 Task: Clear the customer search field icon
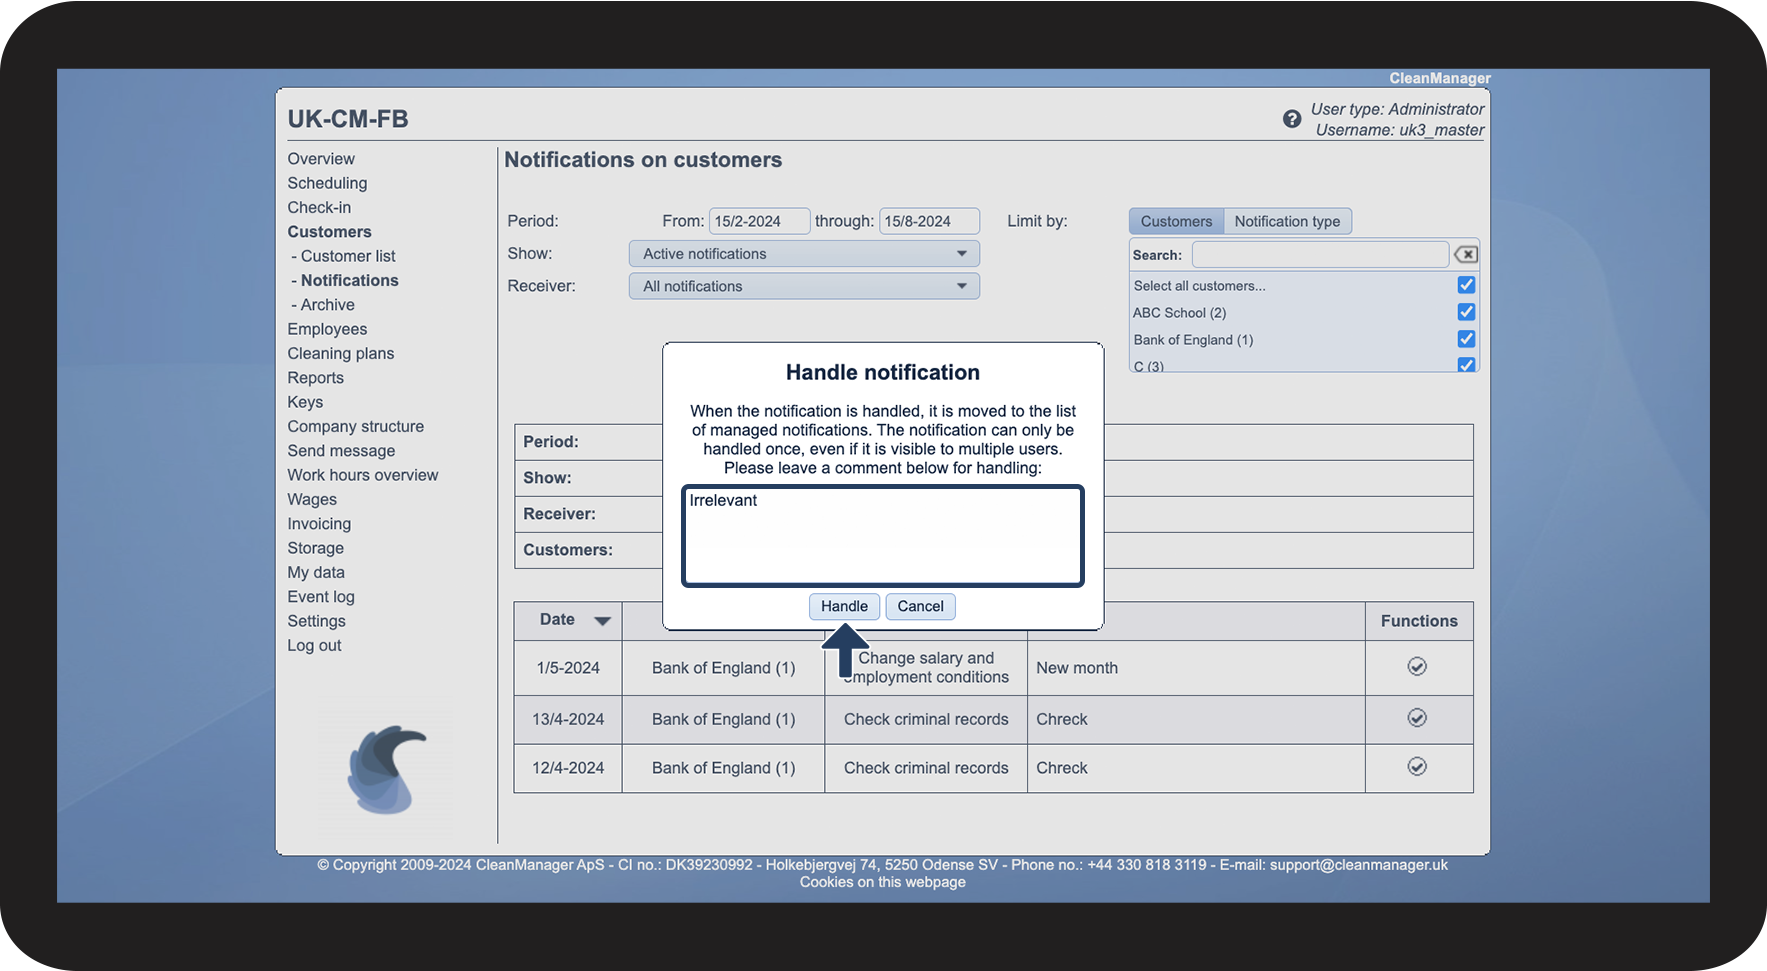click(1465, 255)
